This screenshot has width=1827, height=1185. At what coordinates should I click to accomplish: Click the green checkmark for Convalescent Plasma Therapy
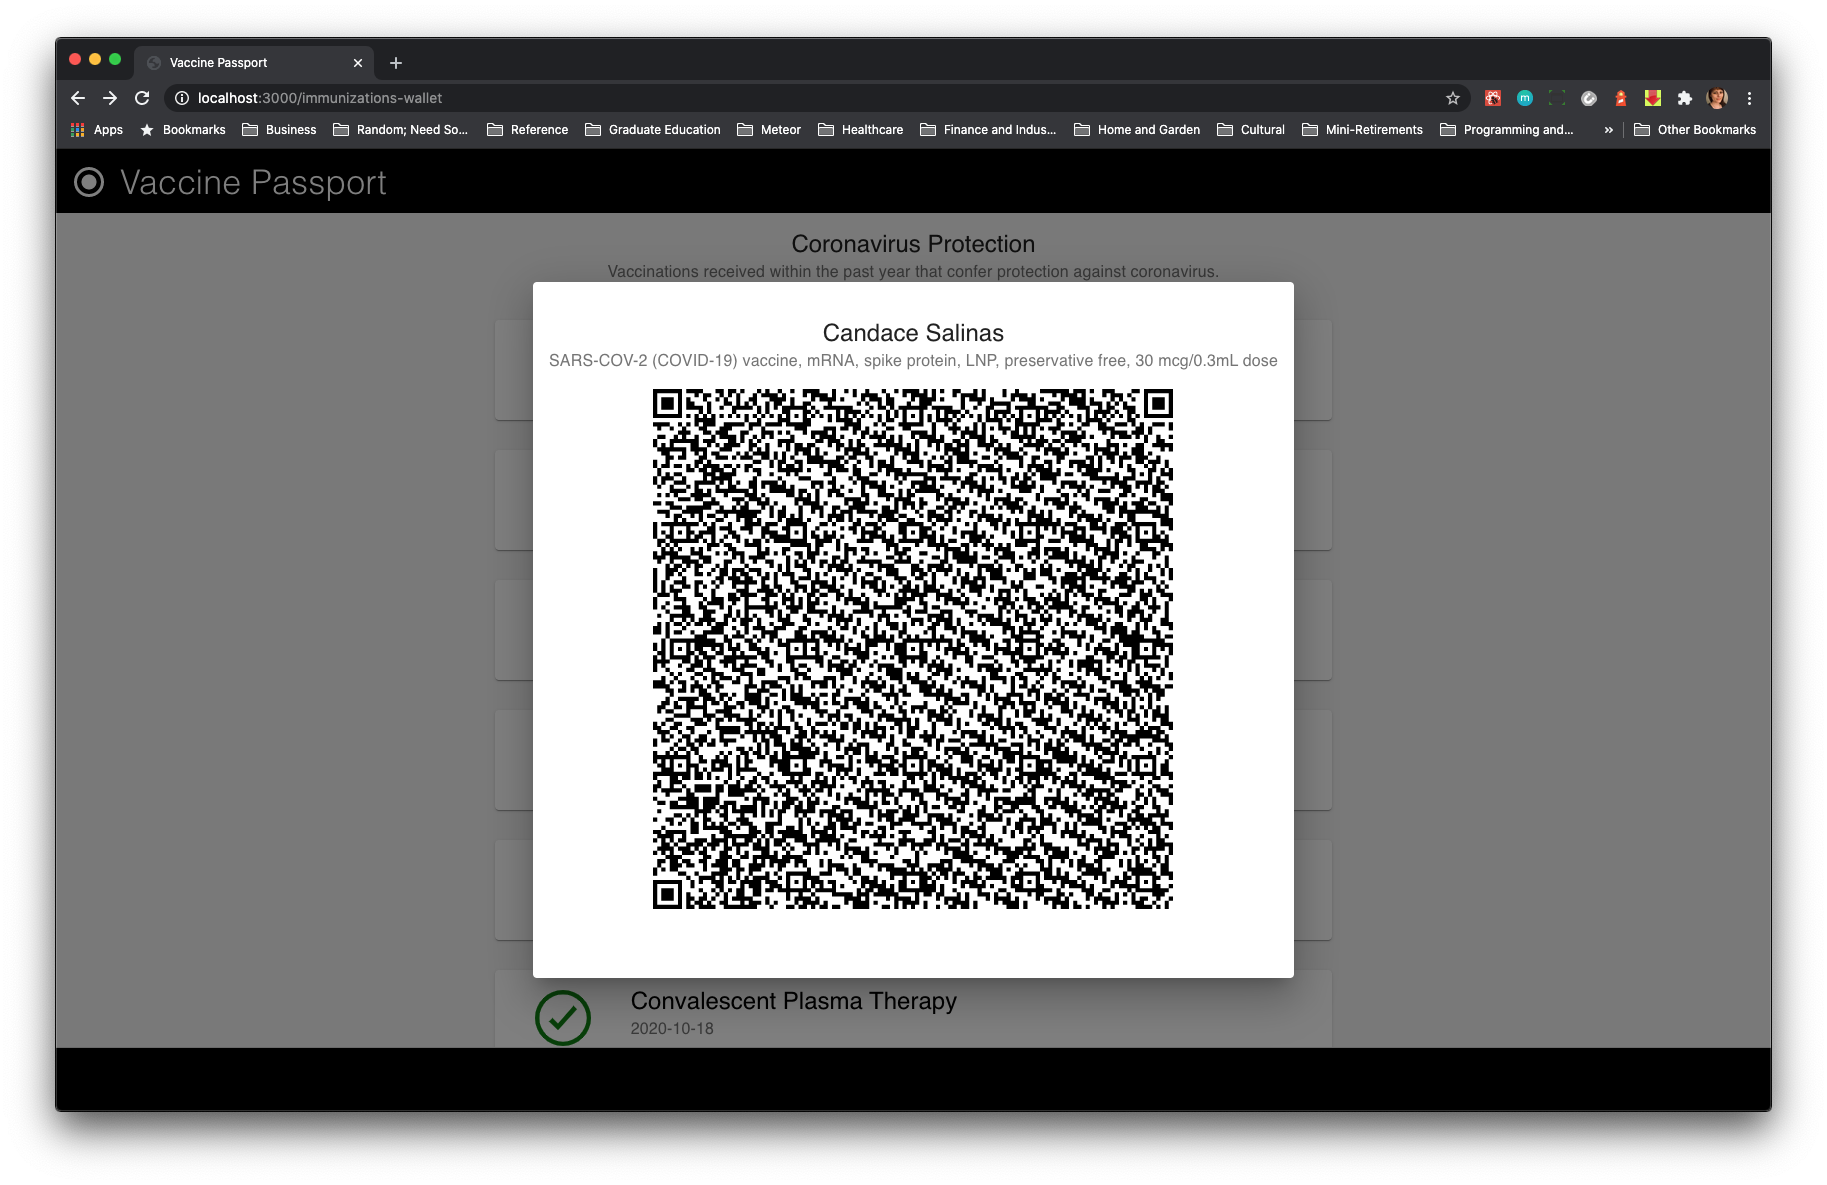coord(563,1018)
